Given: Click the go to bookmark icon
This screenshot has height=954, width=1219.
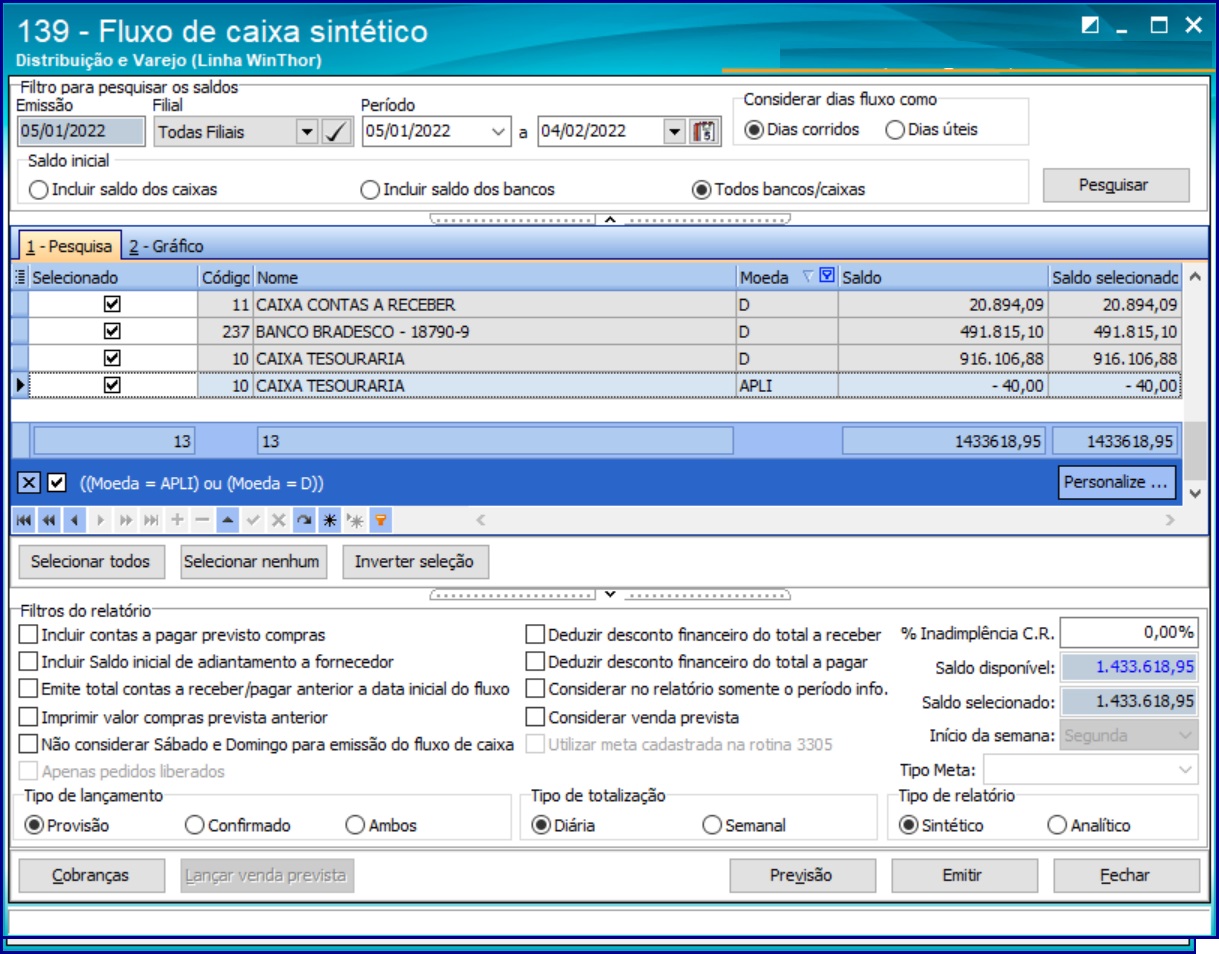Looking at the screenshot, I should click(354, 520).
